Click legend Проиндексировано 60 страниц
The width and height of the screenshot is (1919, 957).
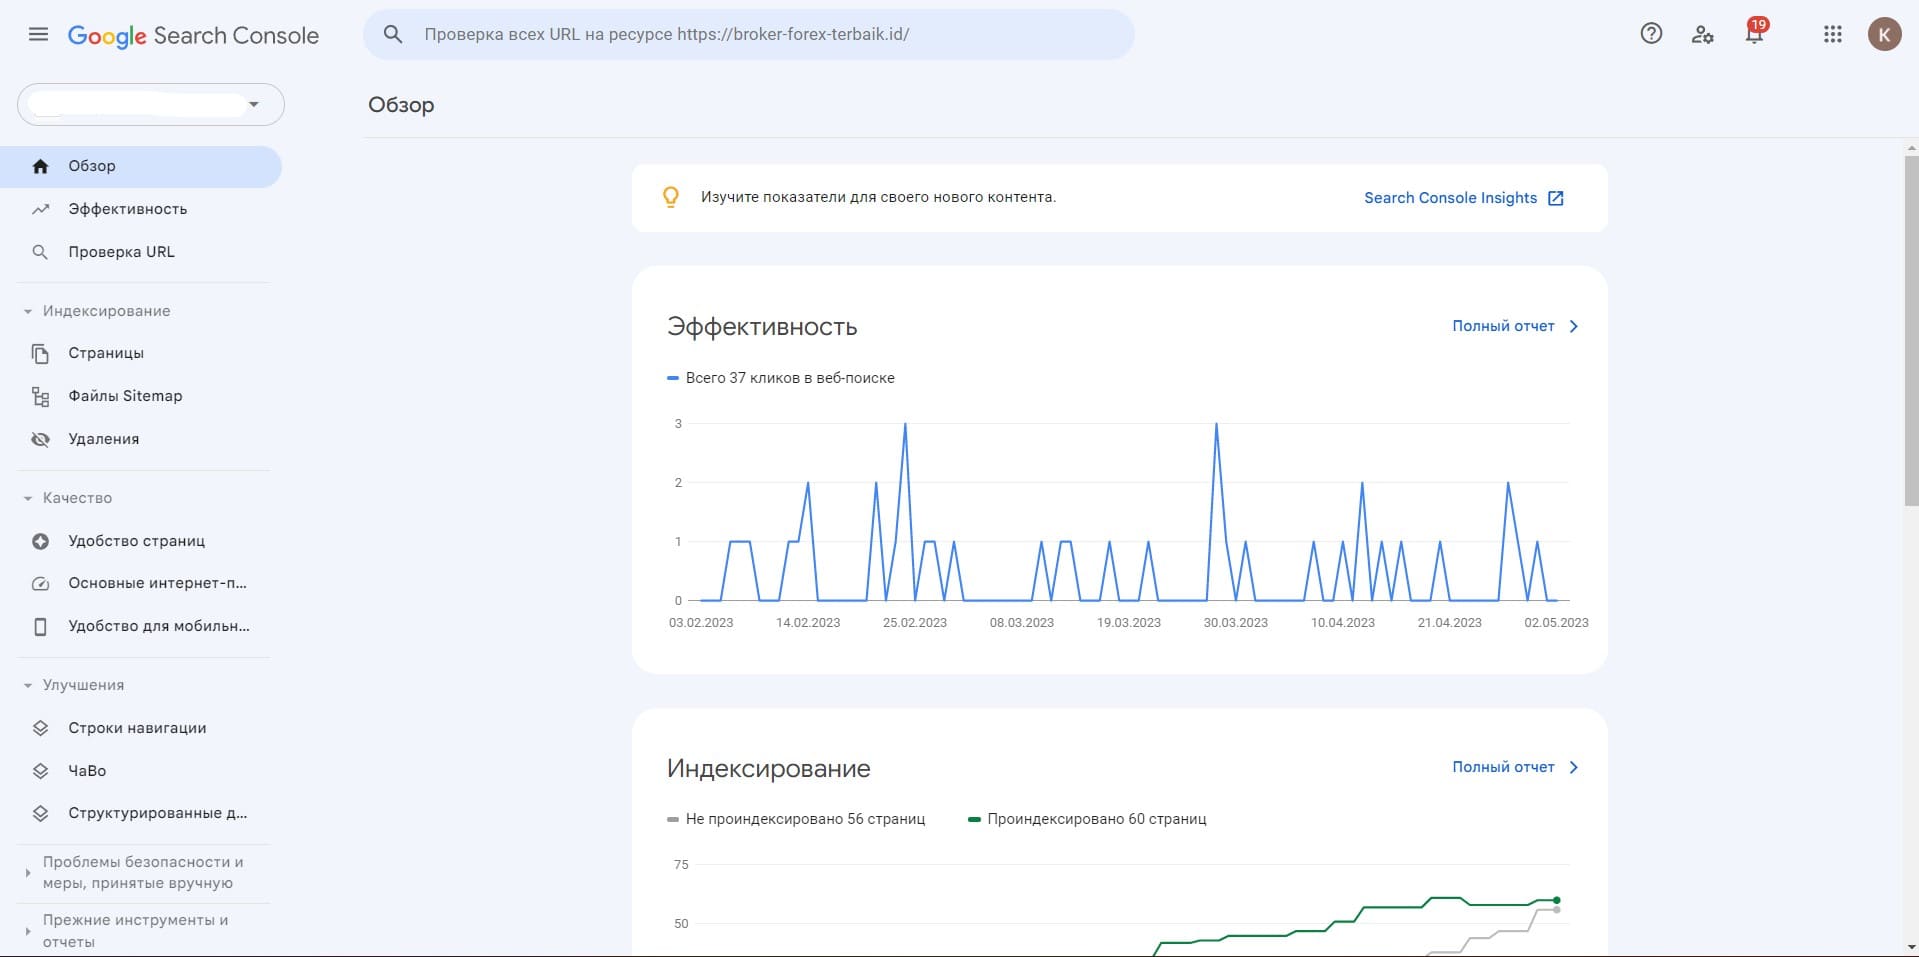[1088, 819]
